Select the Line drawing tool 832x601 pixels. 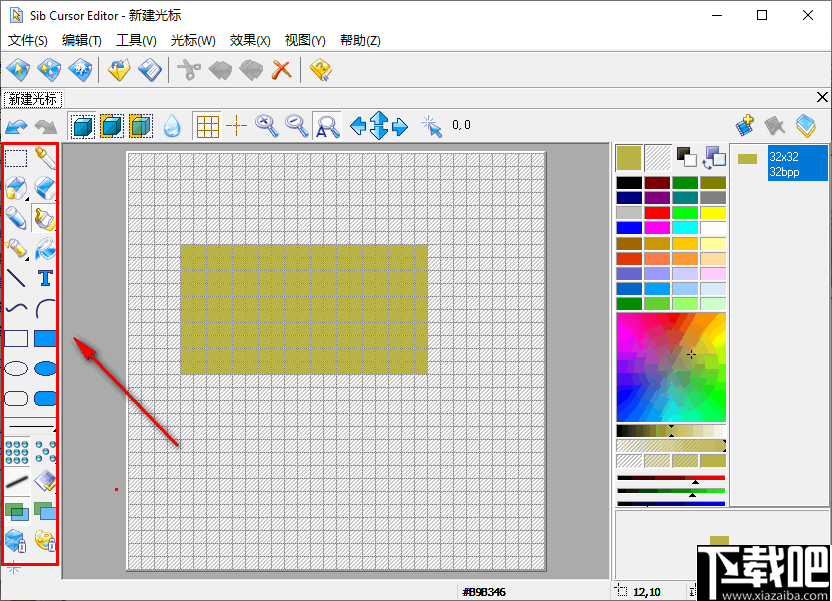click(x=15, y=279)
